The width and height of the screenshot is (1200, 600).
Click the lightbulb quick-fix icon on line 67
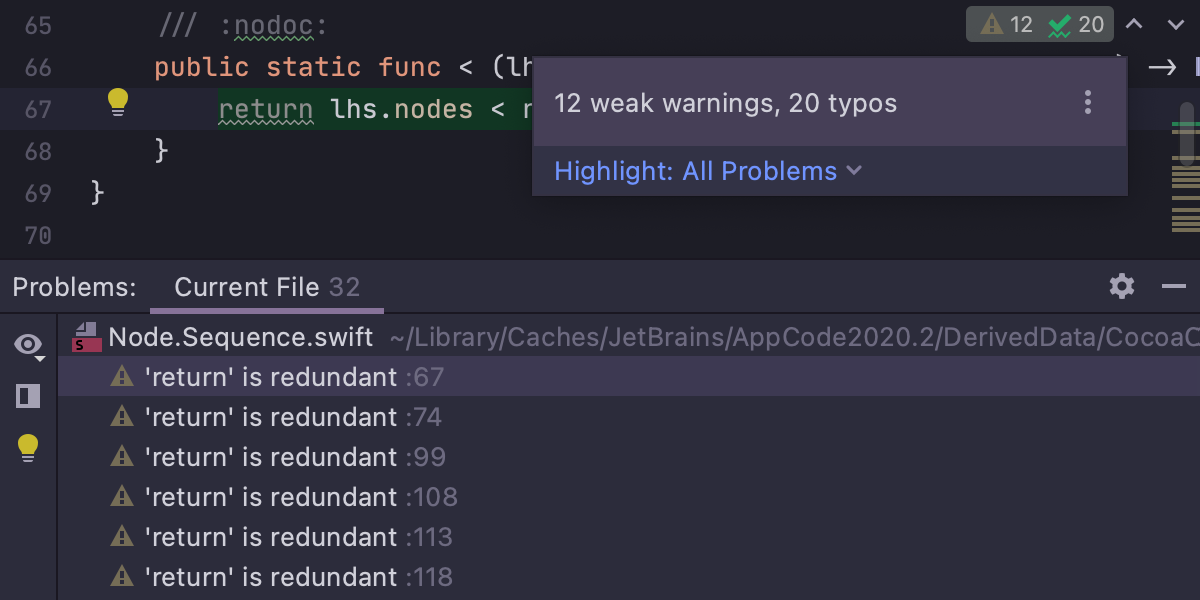118,101
